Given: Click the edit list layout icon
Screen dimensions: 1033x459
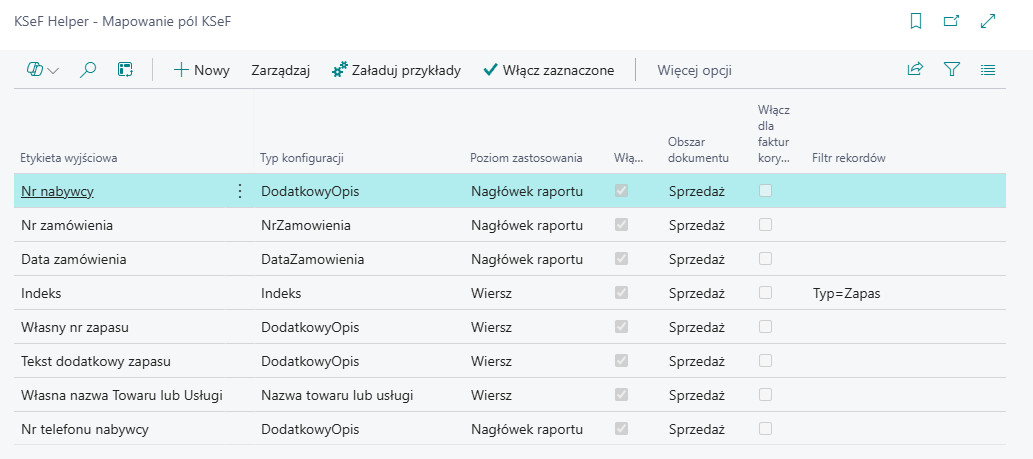Looking at the screenshot, I should [125, 70].
